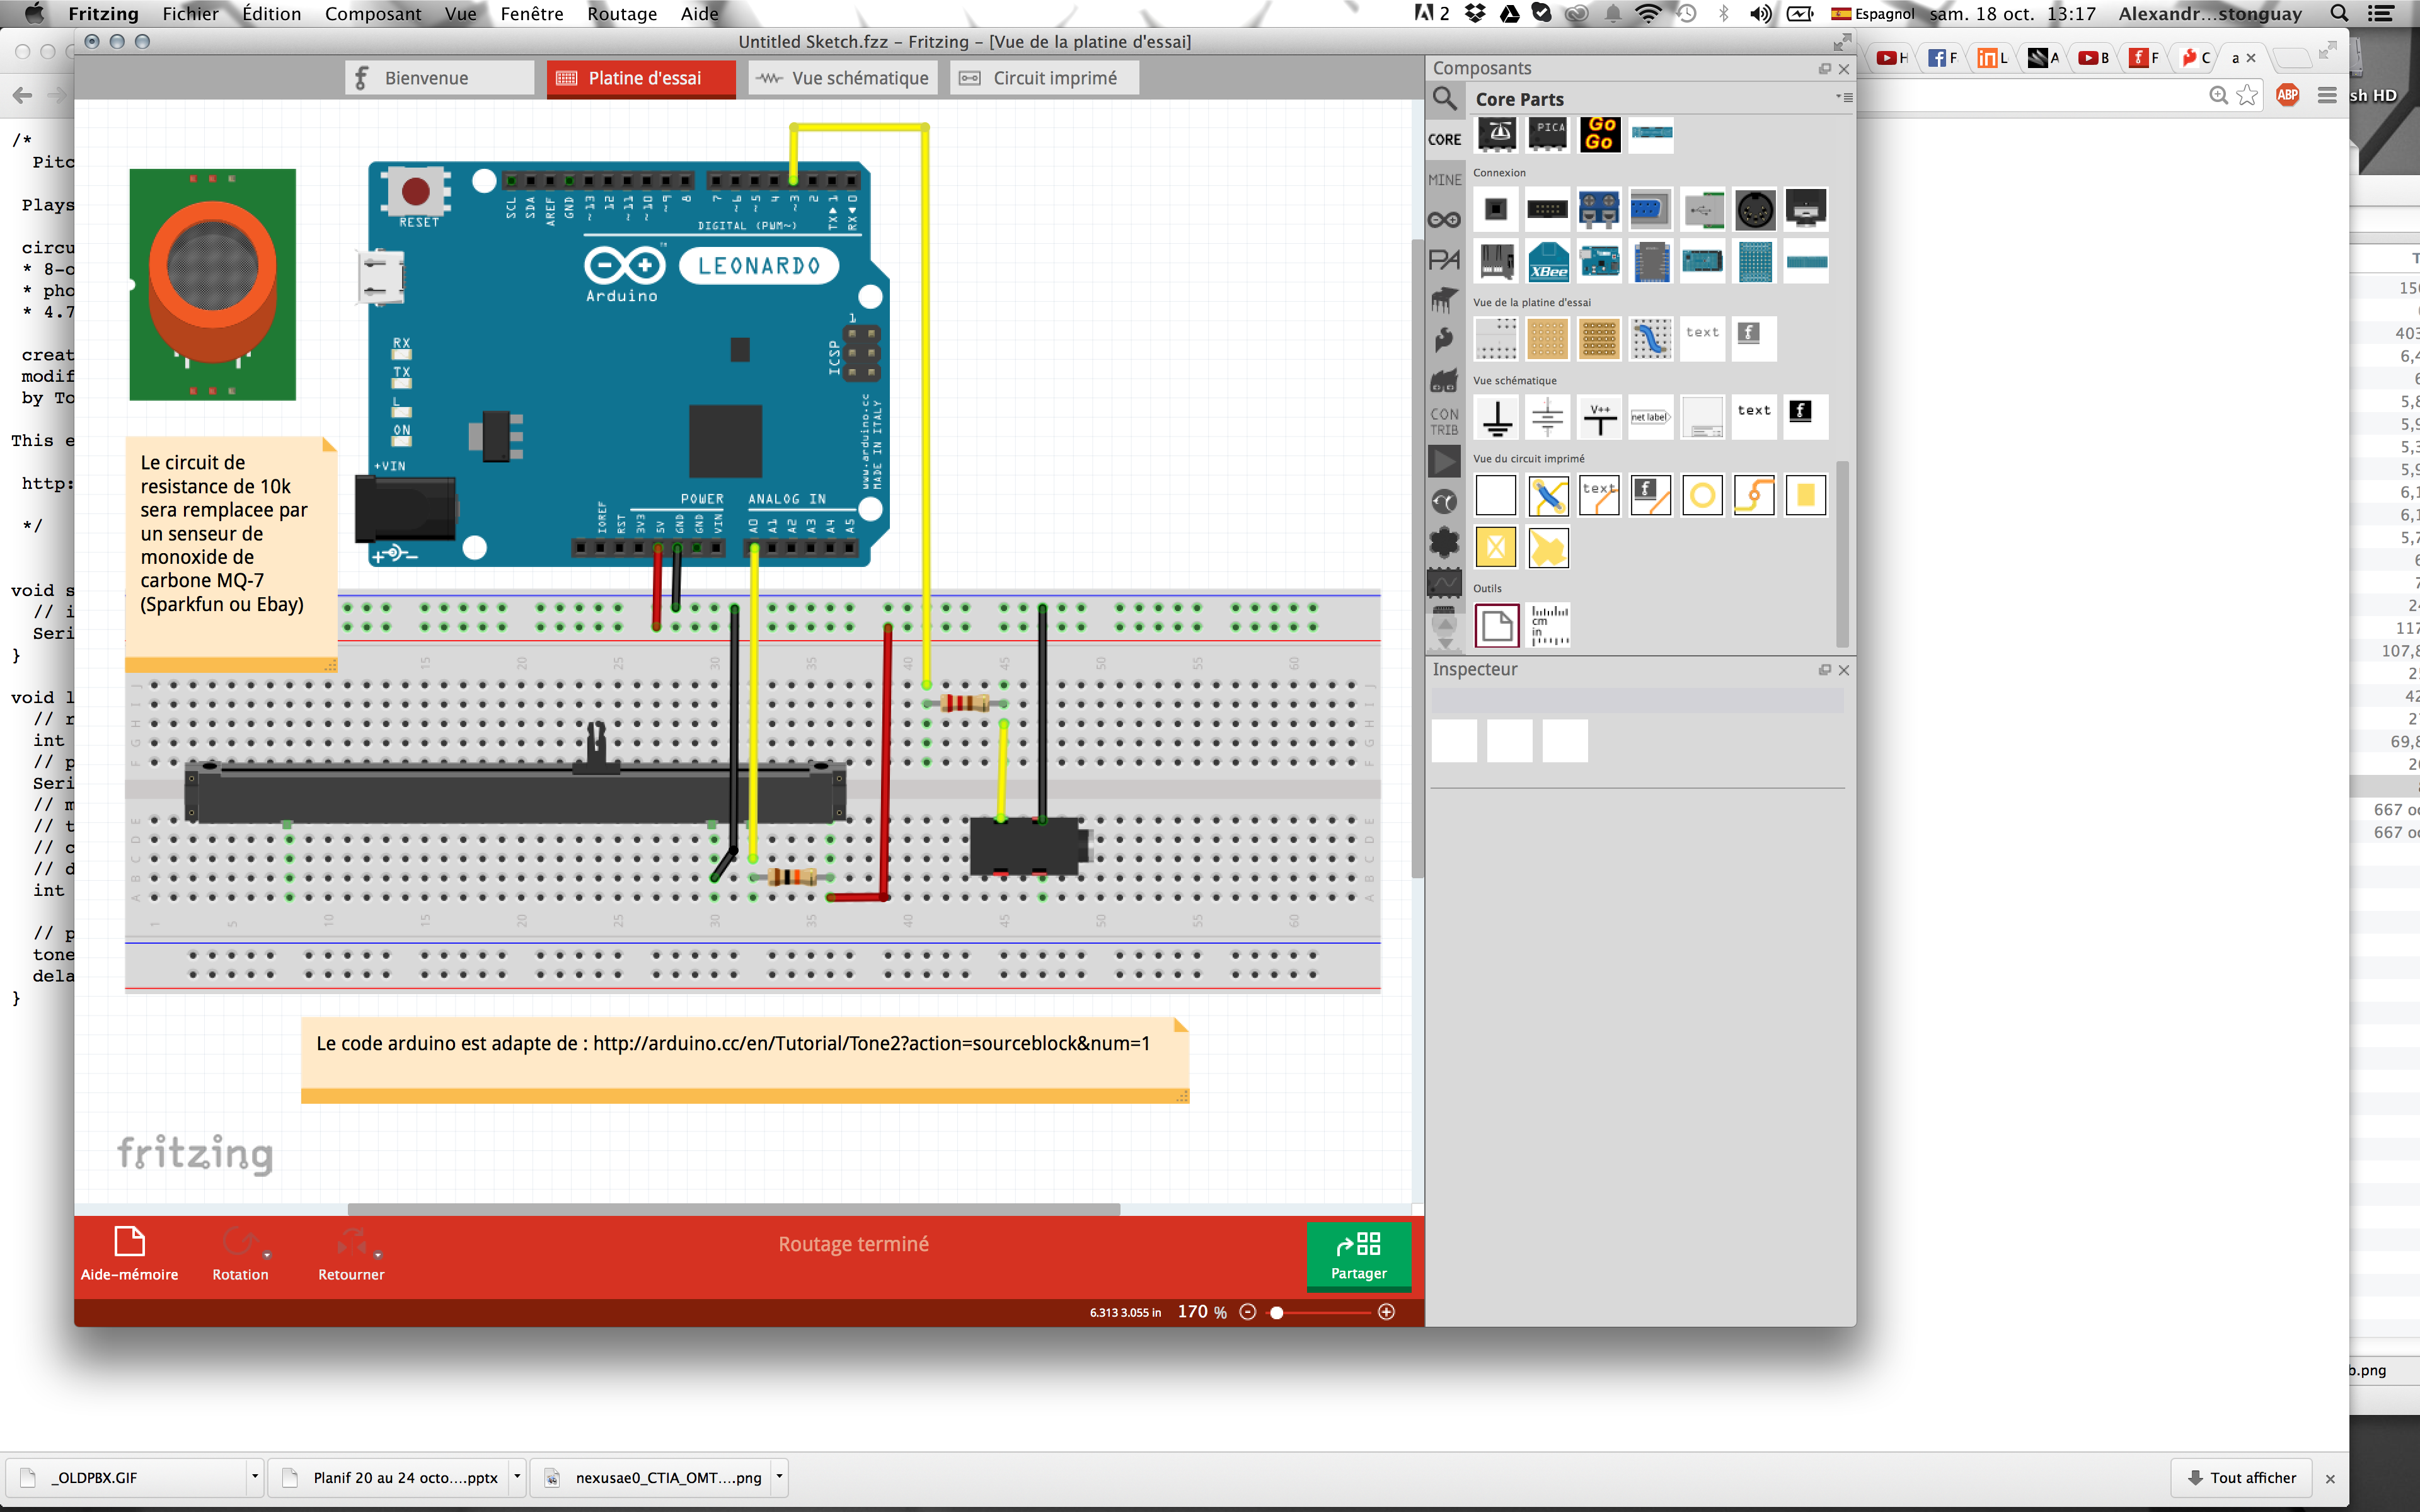2420x1512 pixels.
Task: Choose the ruler tool under Outils
Action: 1549,626
